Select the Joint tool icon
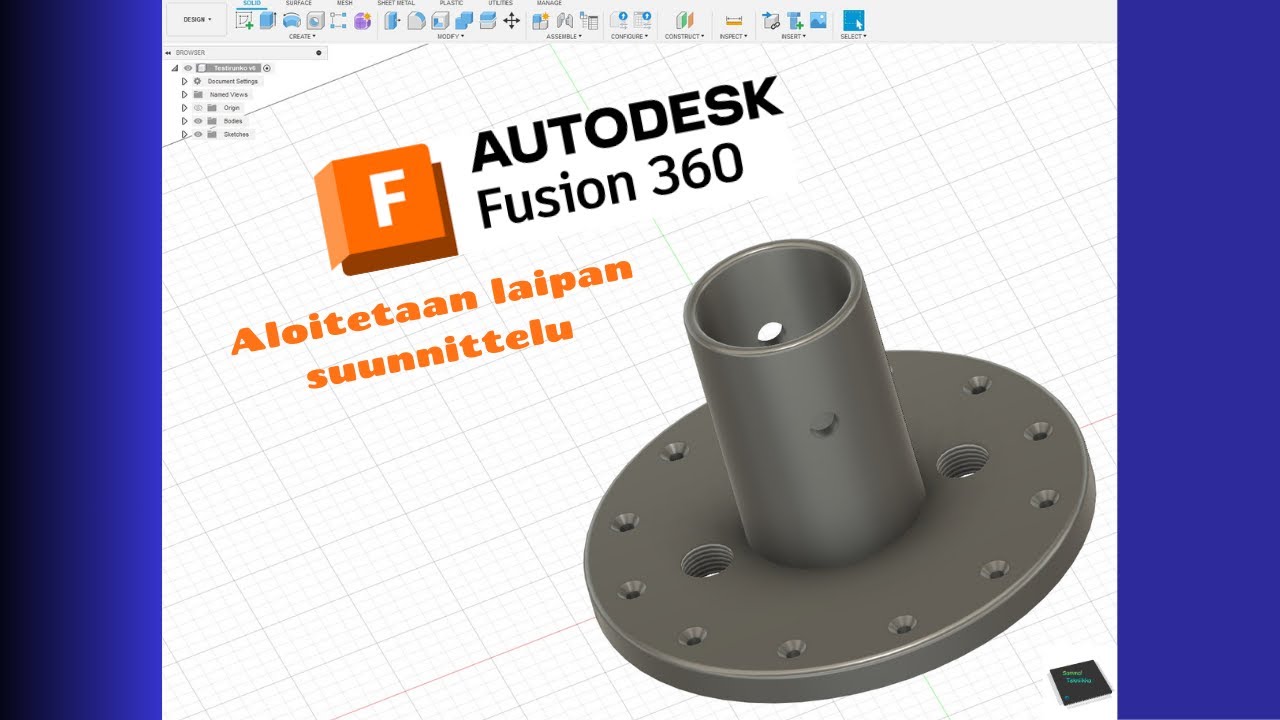 (565, 20)
